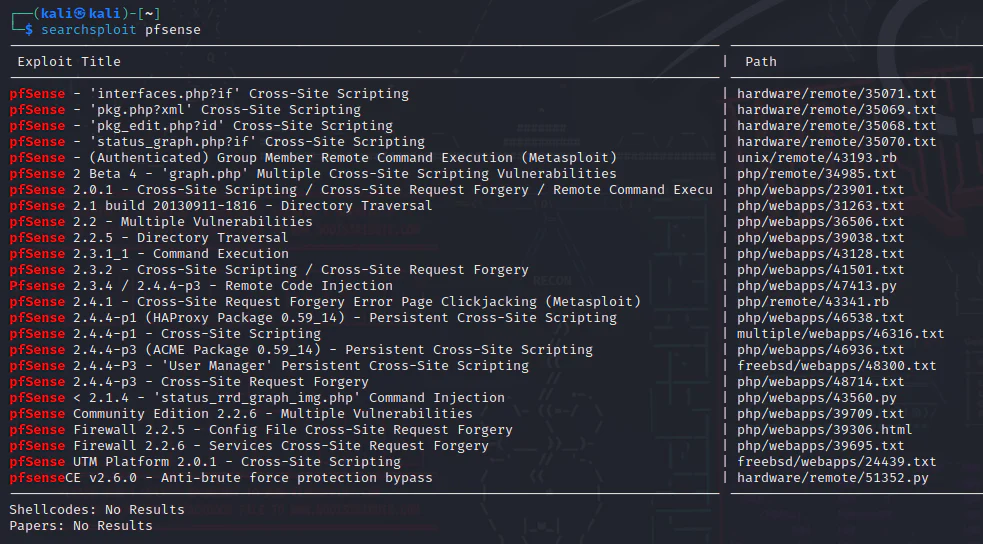Screen dimensions: 983x544
Task: Click path freebsd/webapps/24439.txt
Action: [x=836, y=461]
